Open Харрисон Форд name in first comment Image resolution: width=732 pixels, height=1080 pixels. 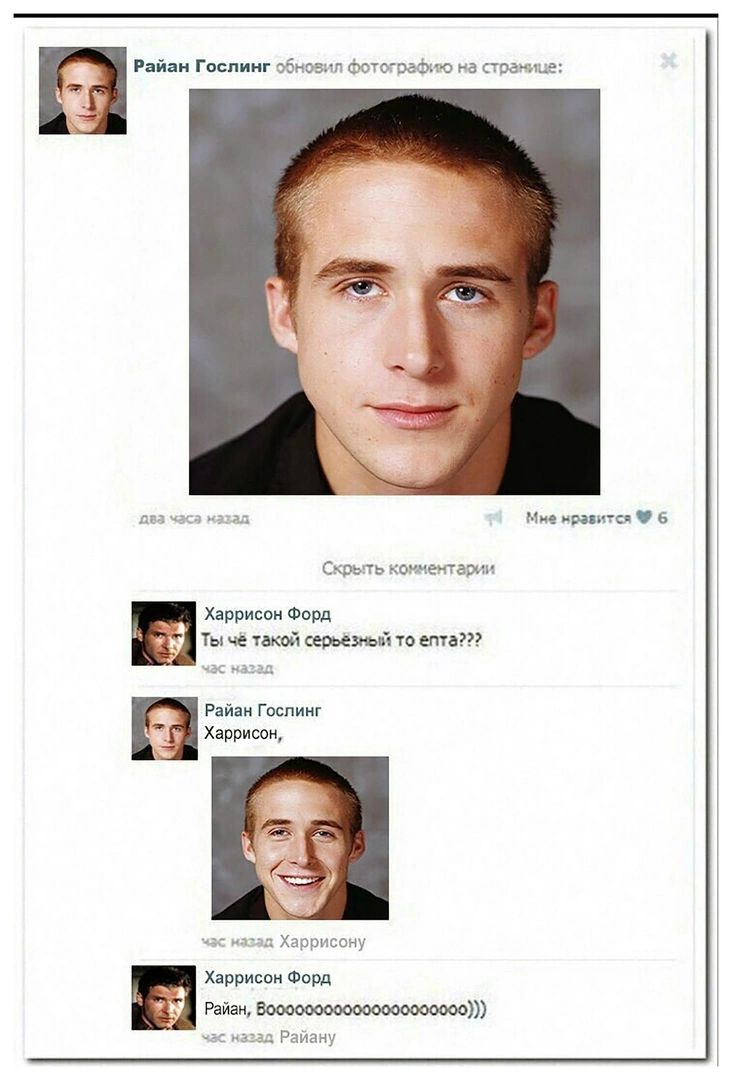(268, 613)
